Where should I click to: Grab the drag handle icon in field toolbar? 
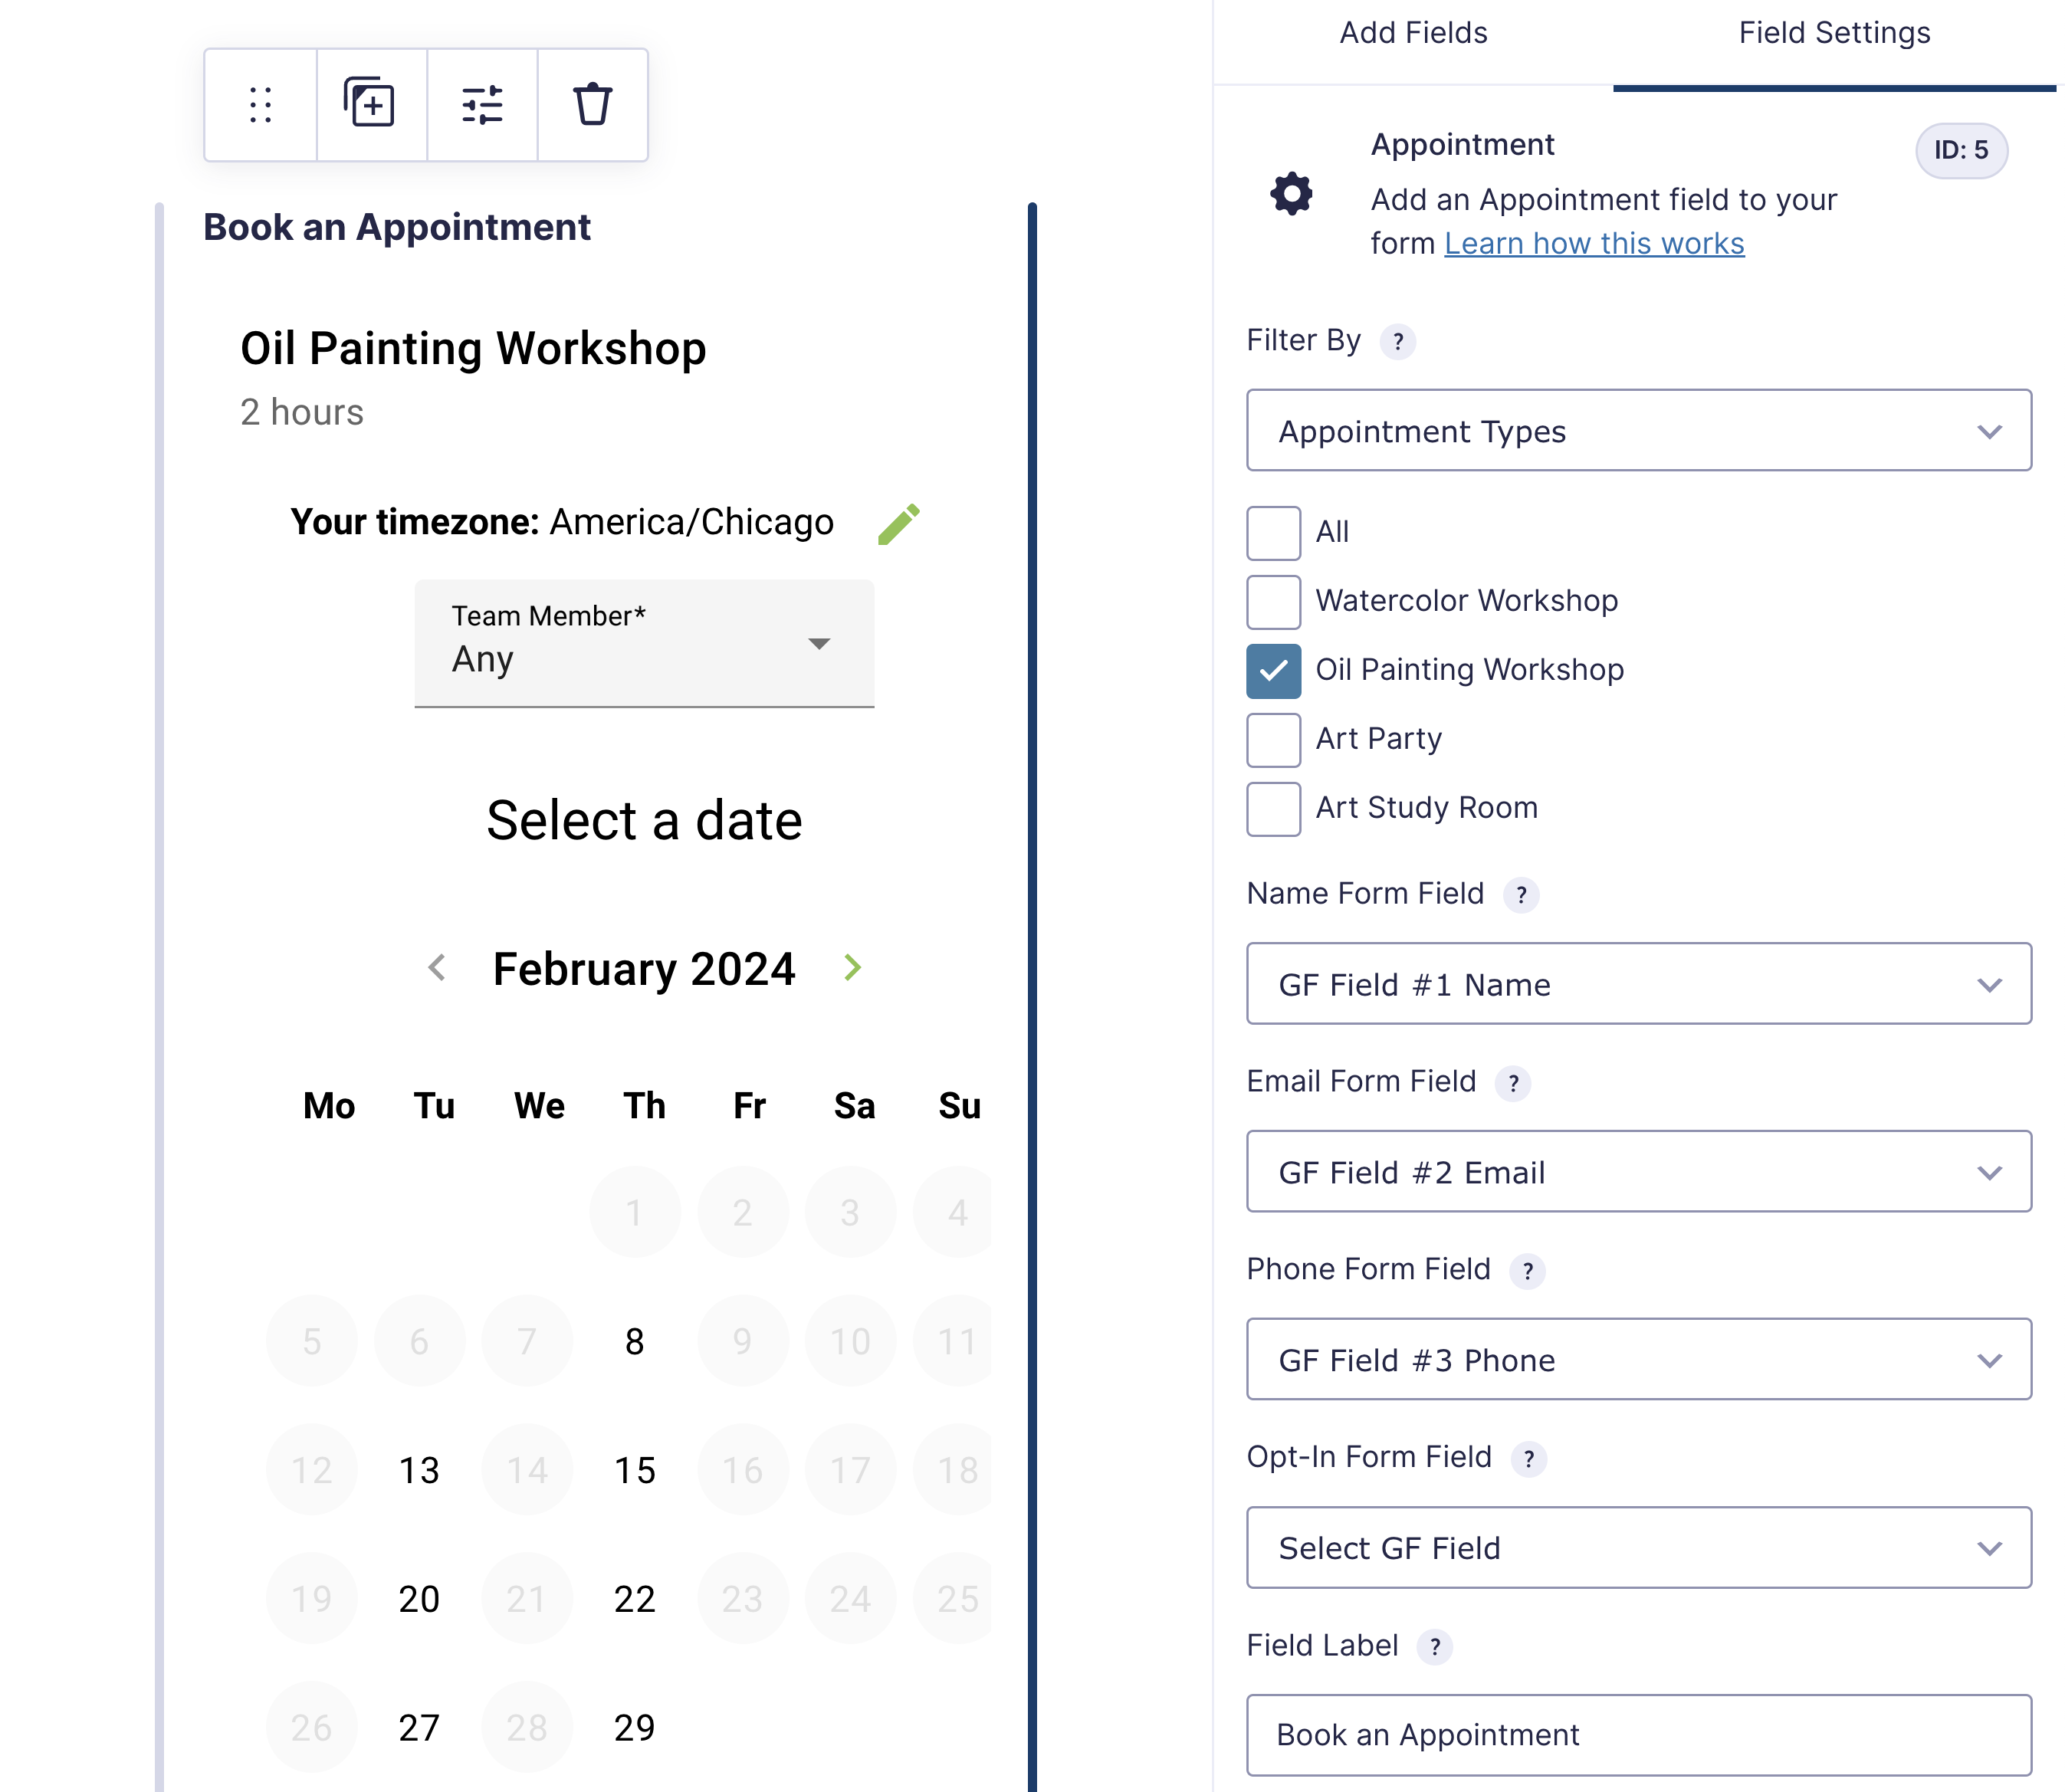[260, 104]
